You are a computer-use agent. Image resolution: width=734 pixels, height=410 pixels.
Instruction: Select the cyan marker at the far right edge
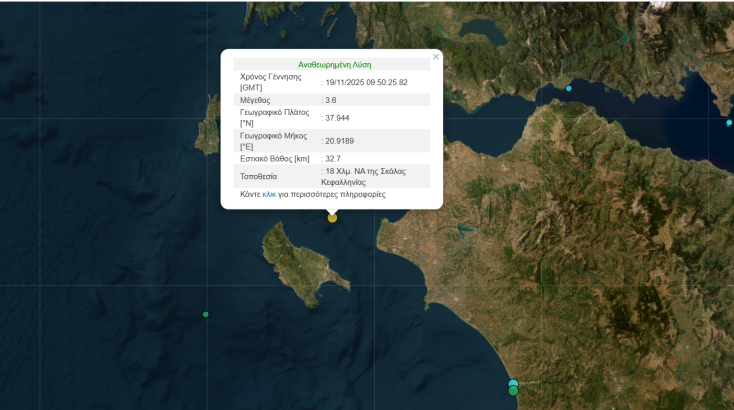(x=729, y=123)
